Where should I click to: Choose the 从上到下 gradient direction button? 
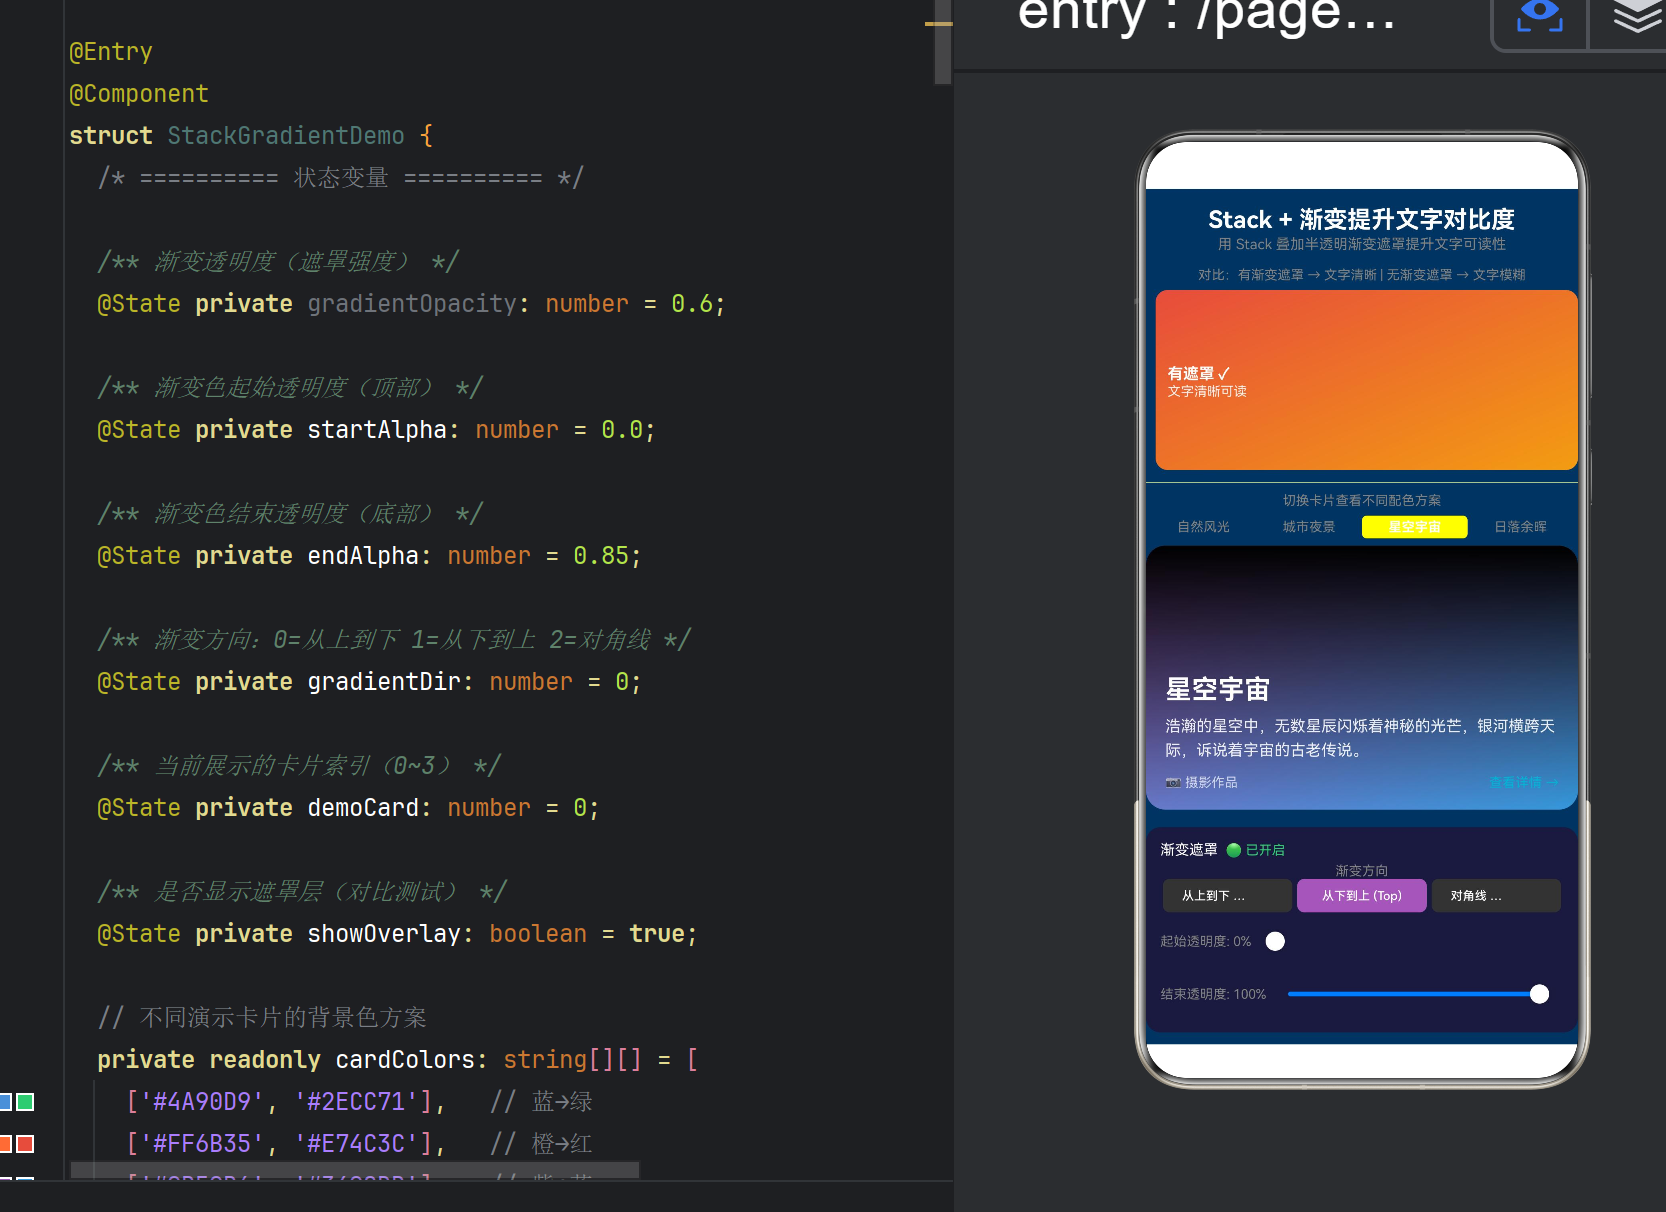1227,896
